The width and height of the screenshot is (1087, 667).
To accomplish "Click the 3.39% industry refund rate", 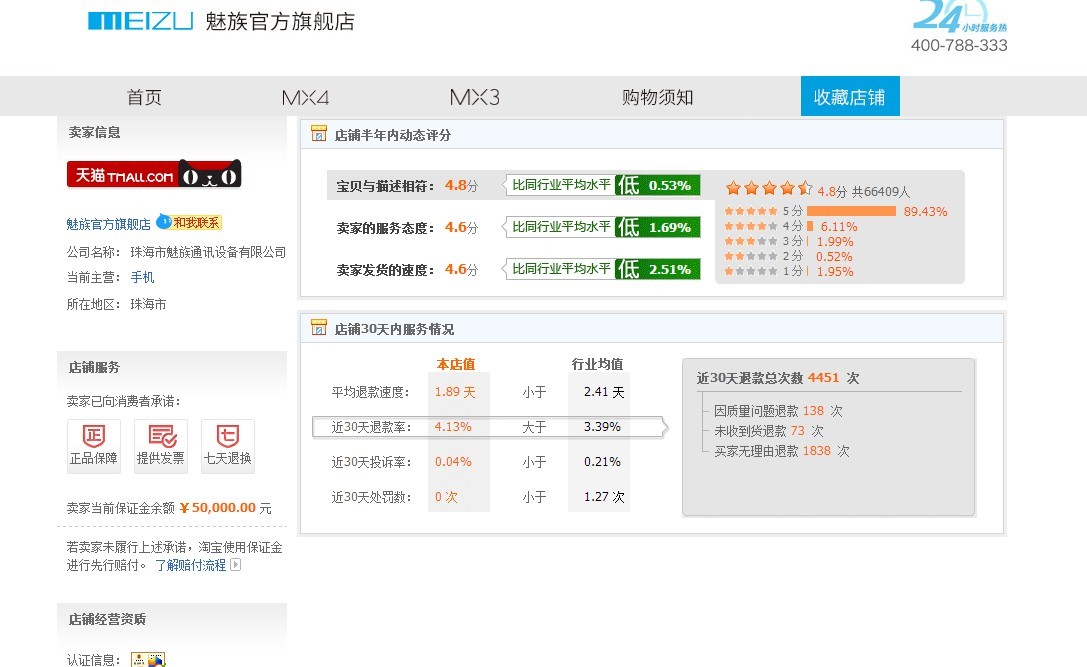I will click(602, 427).
